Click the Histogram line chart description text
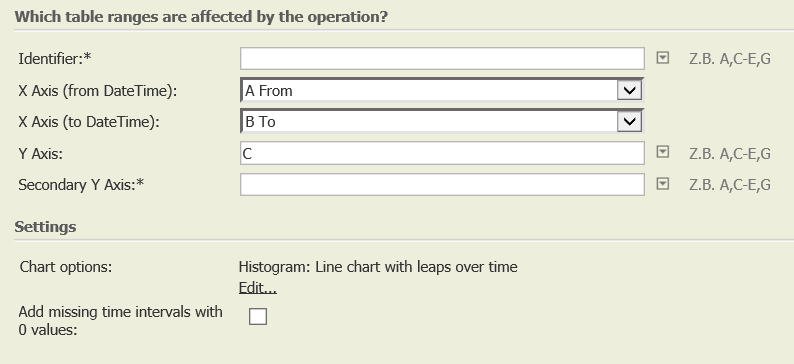This screenshot has height=364, width=794. [x=378, y=267]
